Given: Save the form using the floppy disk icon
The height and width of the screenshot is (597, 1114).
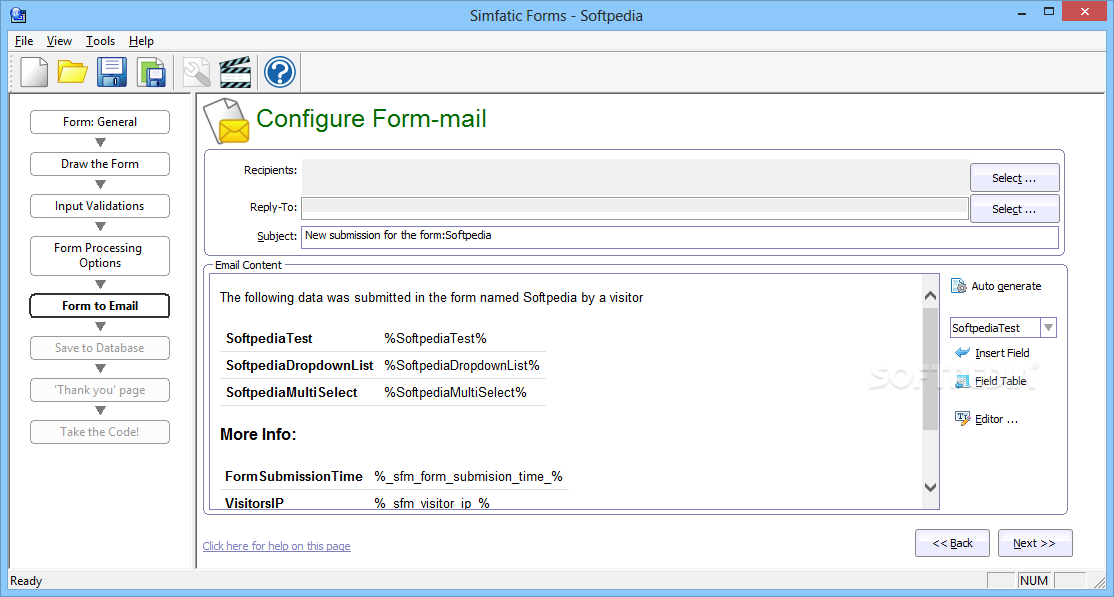Looking at the screenshot, I should [x=112, y=72].
